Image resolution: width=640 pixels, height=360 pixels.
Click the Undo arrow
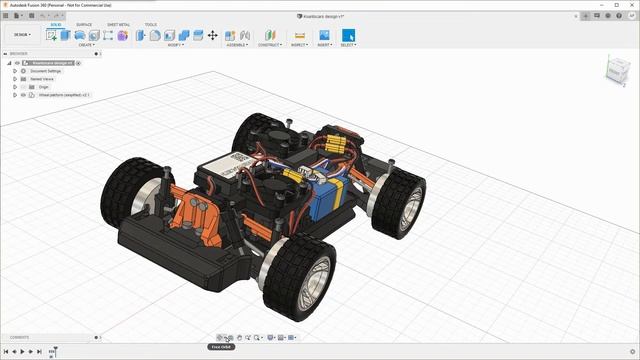pos(42,16)
